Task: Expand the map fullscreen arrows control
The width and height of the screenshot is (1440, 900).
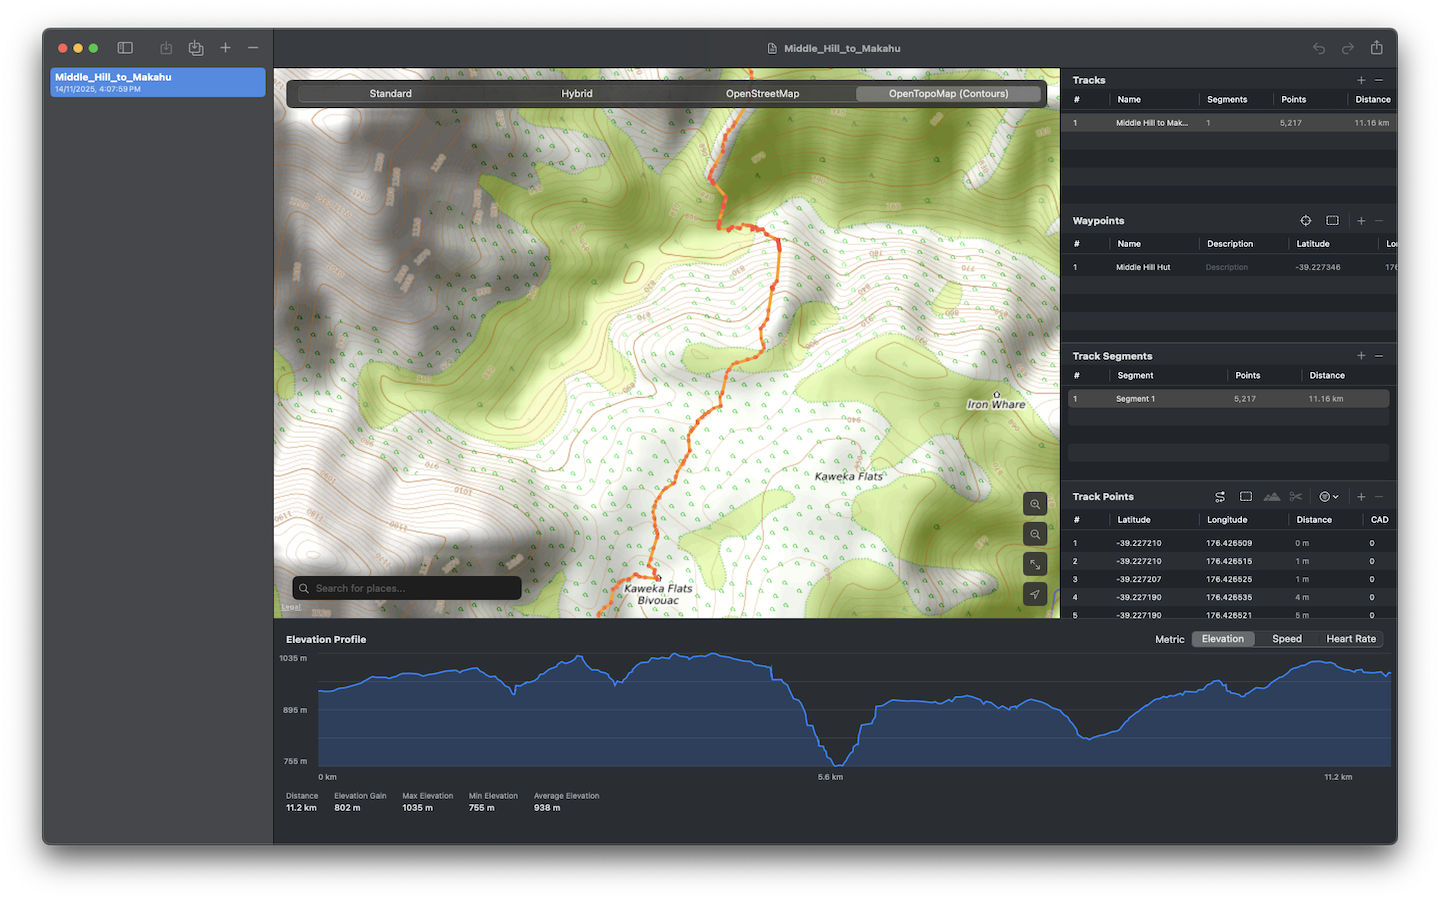Action: tap(1035, 564)
